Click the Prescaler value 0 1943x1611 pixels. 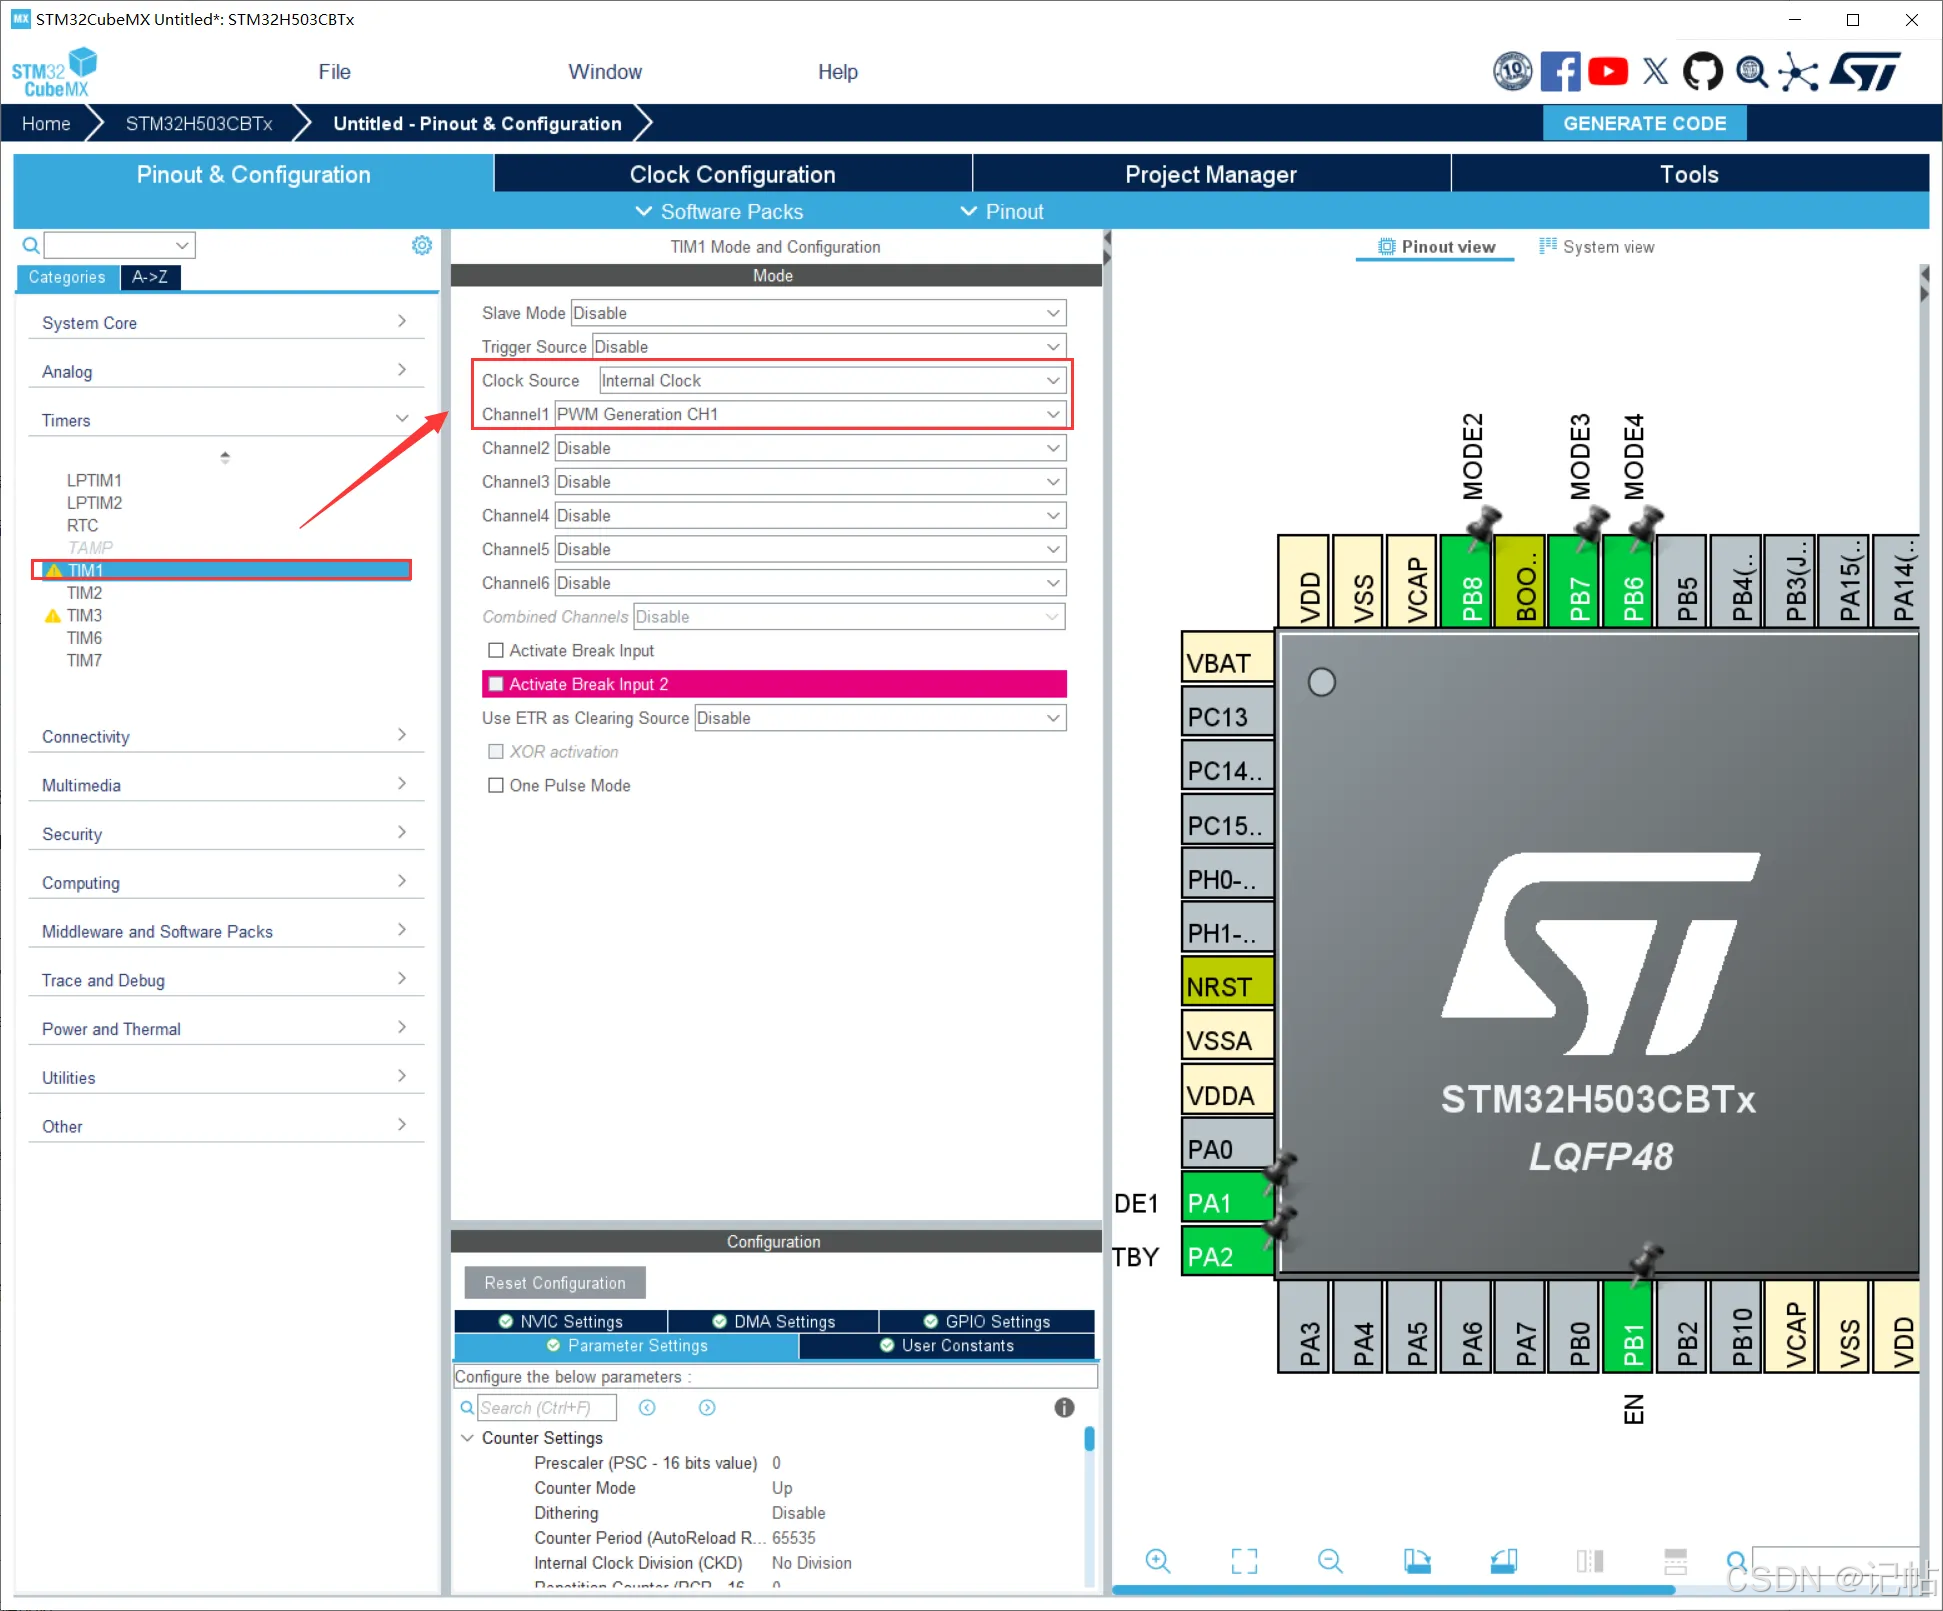[776, 1463]
